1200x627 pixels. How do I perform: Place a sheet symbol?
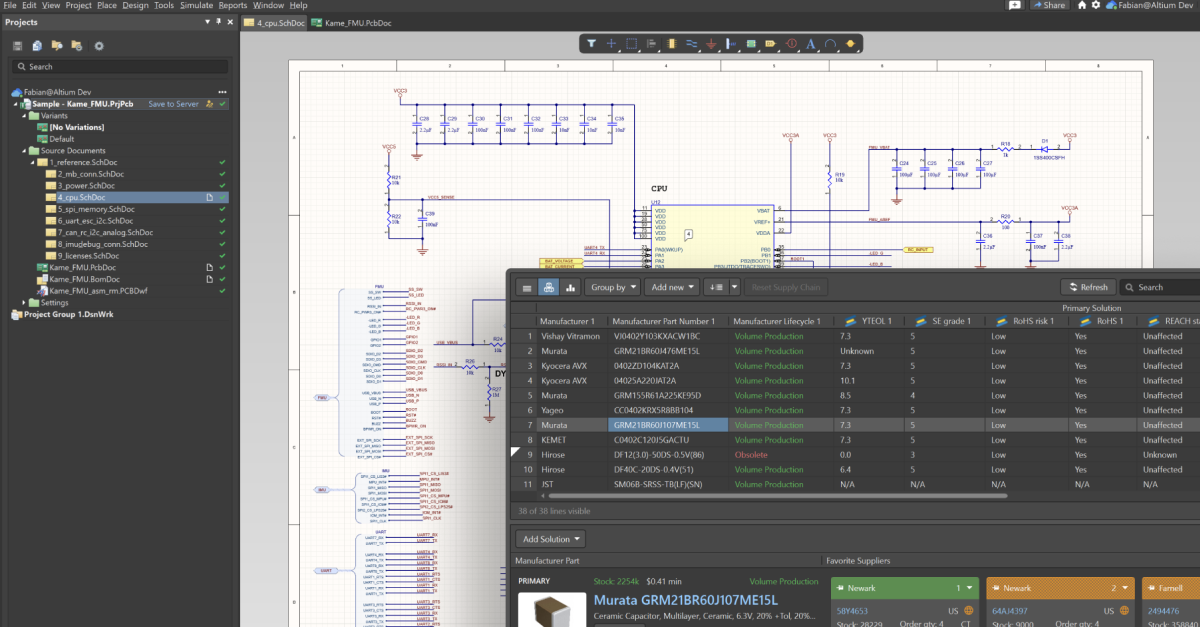[x=749, y=43]
